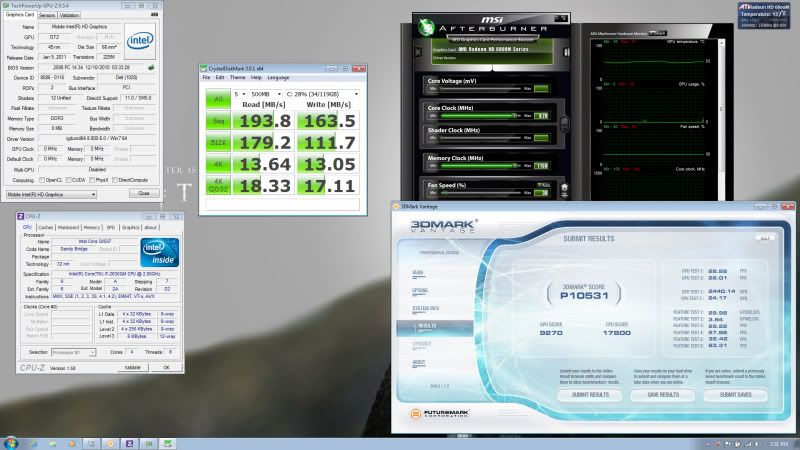Click the CrystalDiskMark taskbar icon
800x450 pixels.
(168, 443)
